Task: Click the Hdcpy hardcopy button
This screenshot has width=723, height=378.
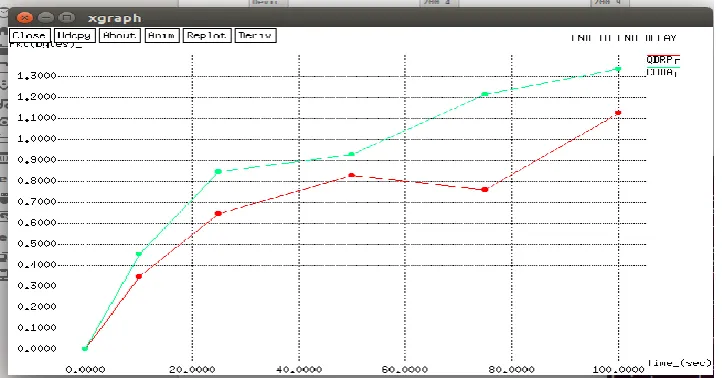Action: click(75, 35)
